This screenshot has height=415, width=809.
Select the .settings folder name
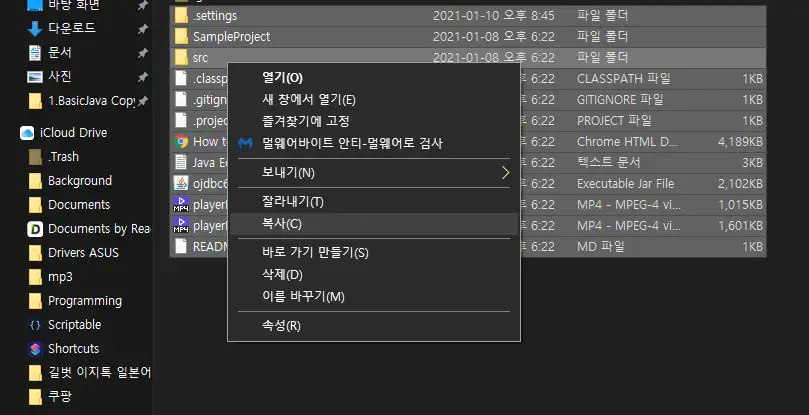pos(215,16)
